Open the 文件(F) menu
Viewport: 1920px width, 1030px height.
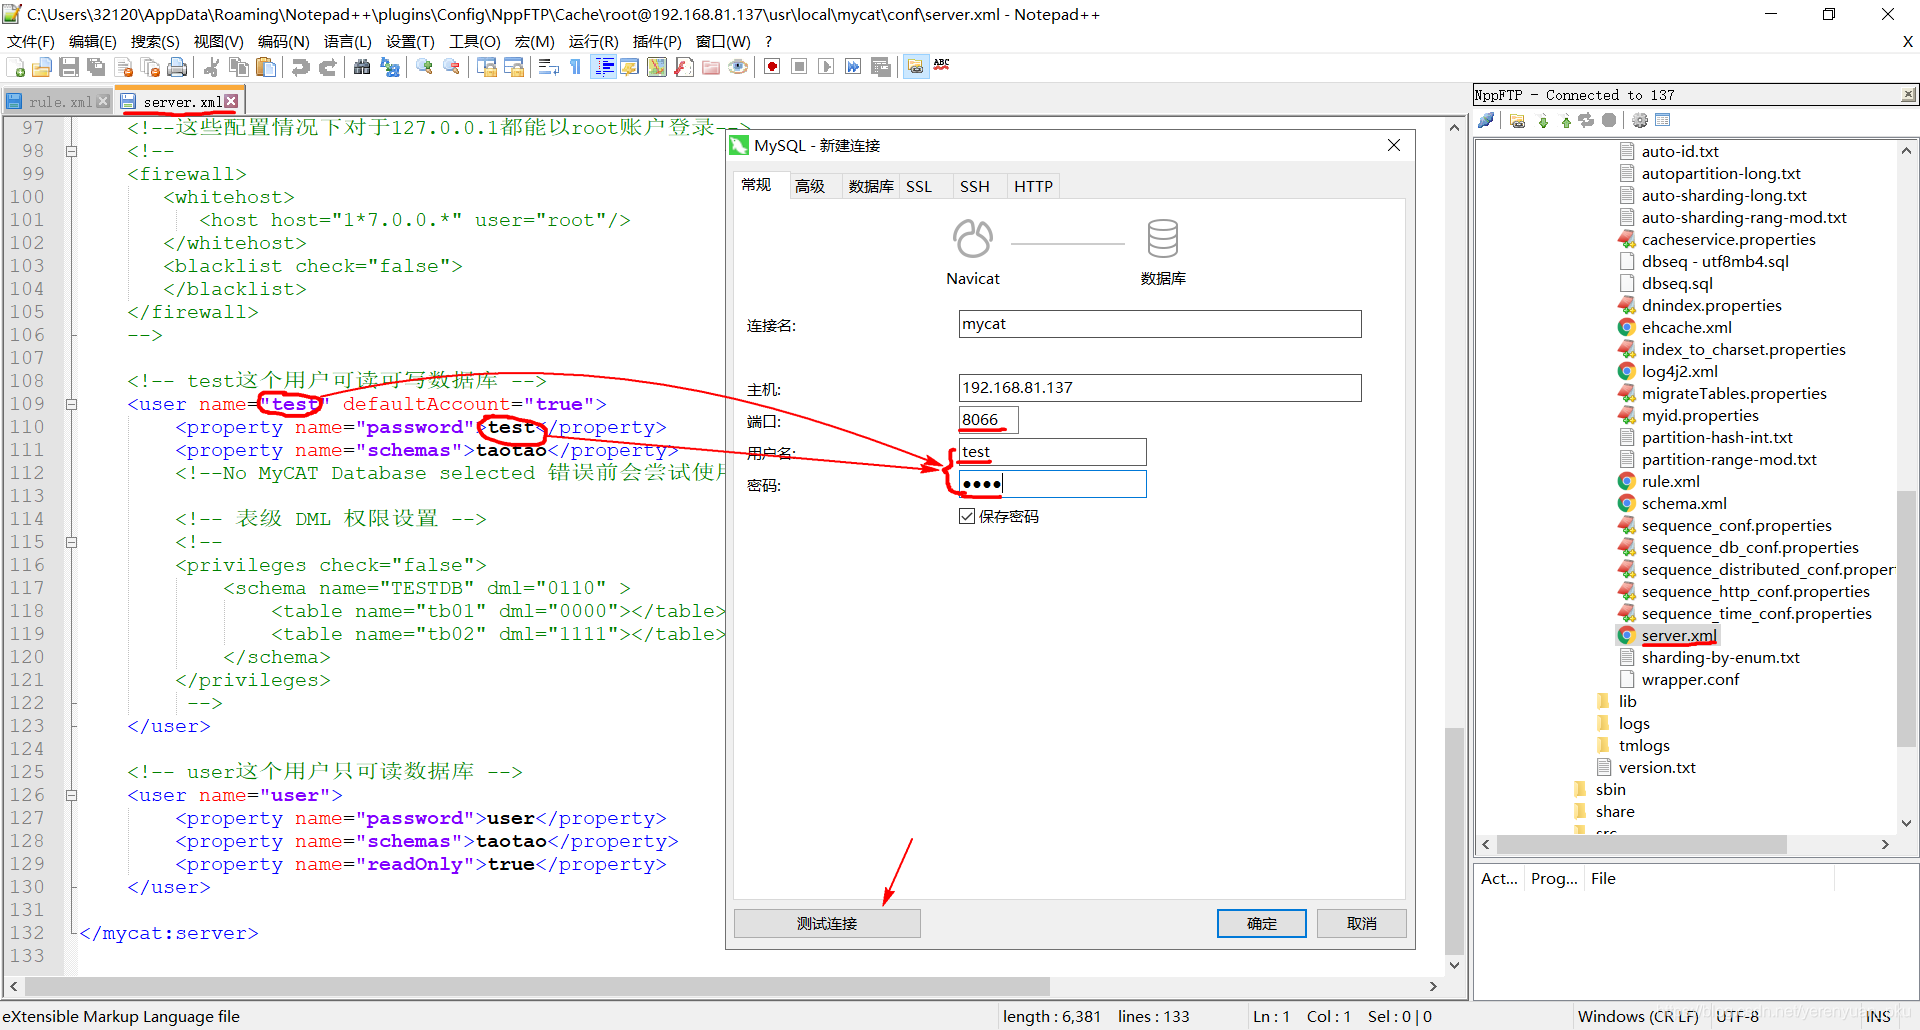[x=31, y=41]
